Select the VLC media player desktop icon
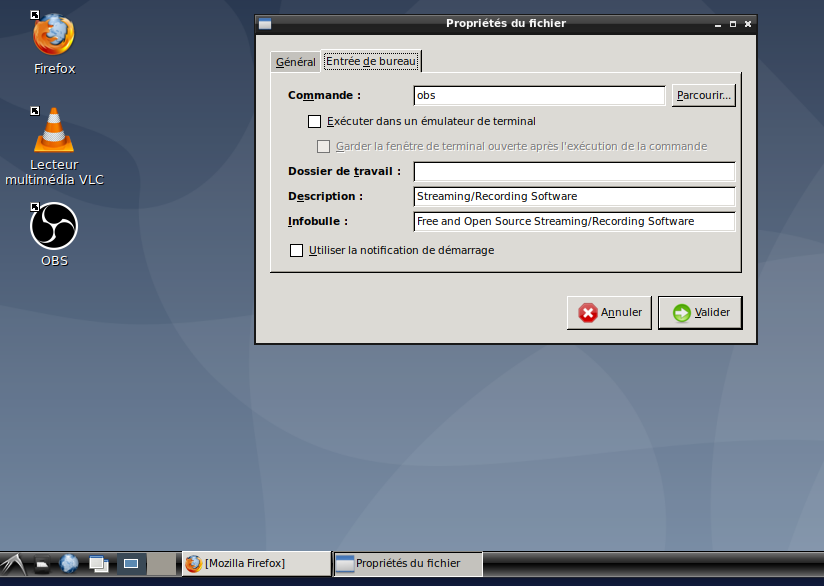 (54, 131)
